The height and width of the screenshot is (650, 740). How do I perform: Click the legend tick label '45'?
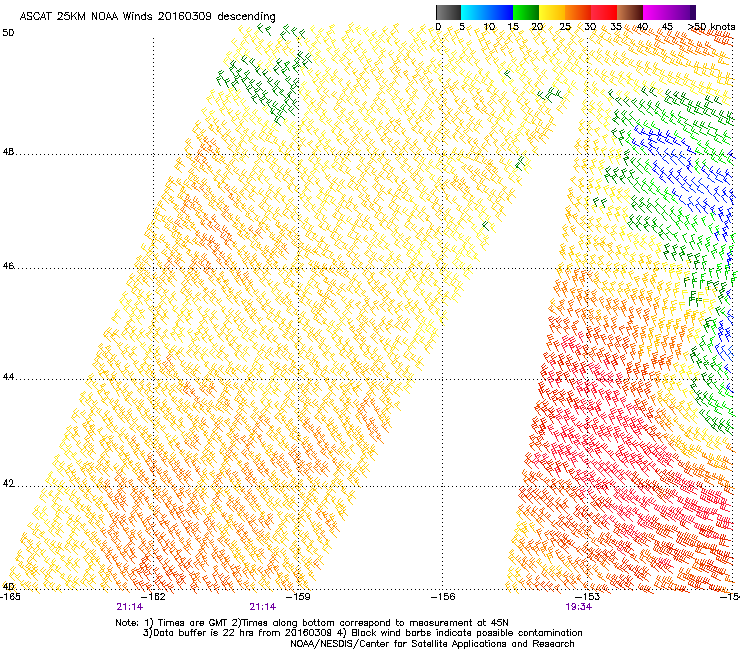coord(667,27)
